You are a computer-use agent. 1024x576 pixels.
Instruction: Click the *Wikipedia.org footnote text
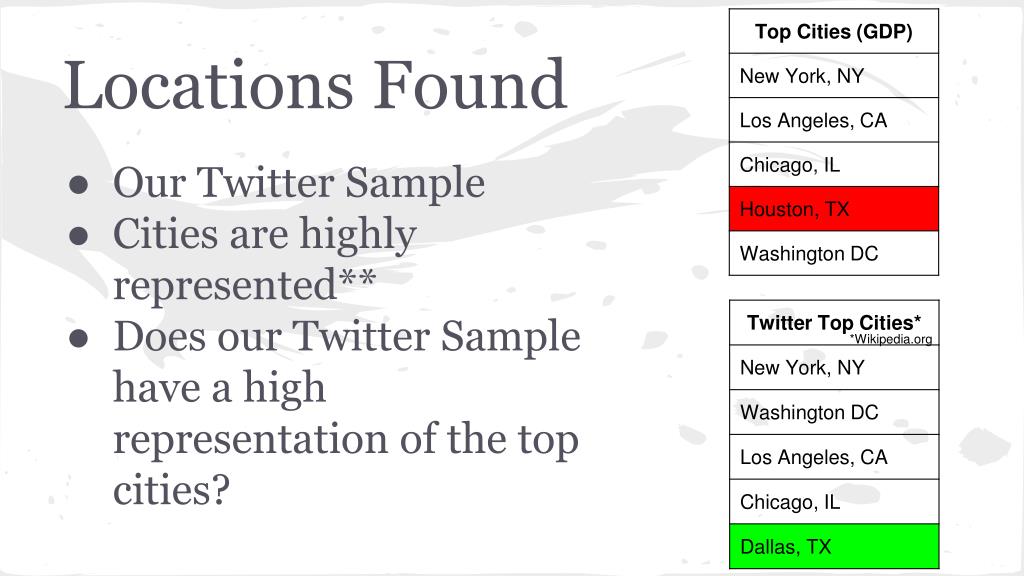point(891,339)
